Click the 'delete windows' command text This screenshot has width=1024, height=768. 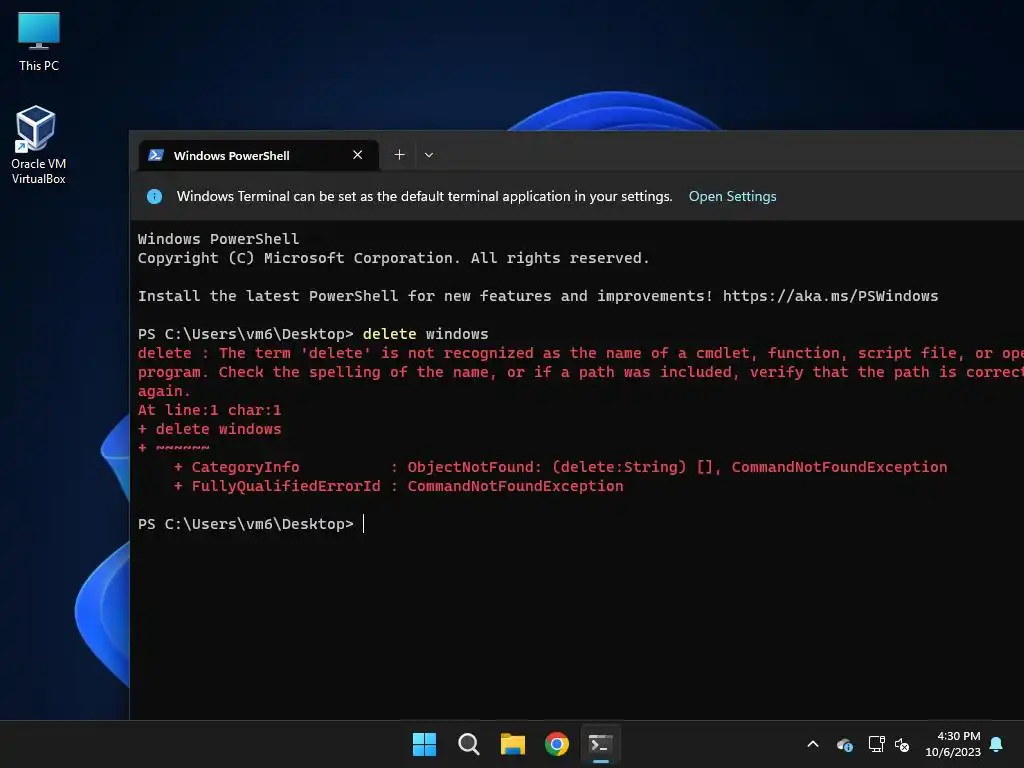coord(425,334)
